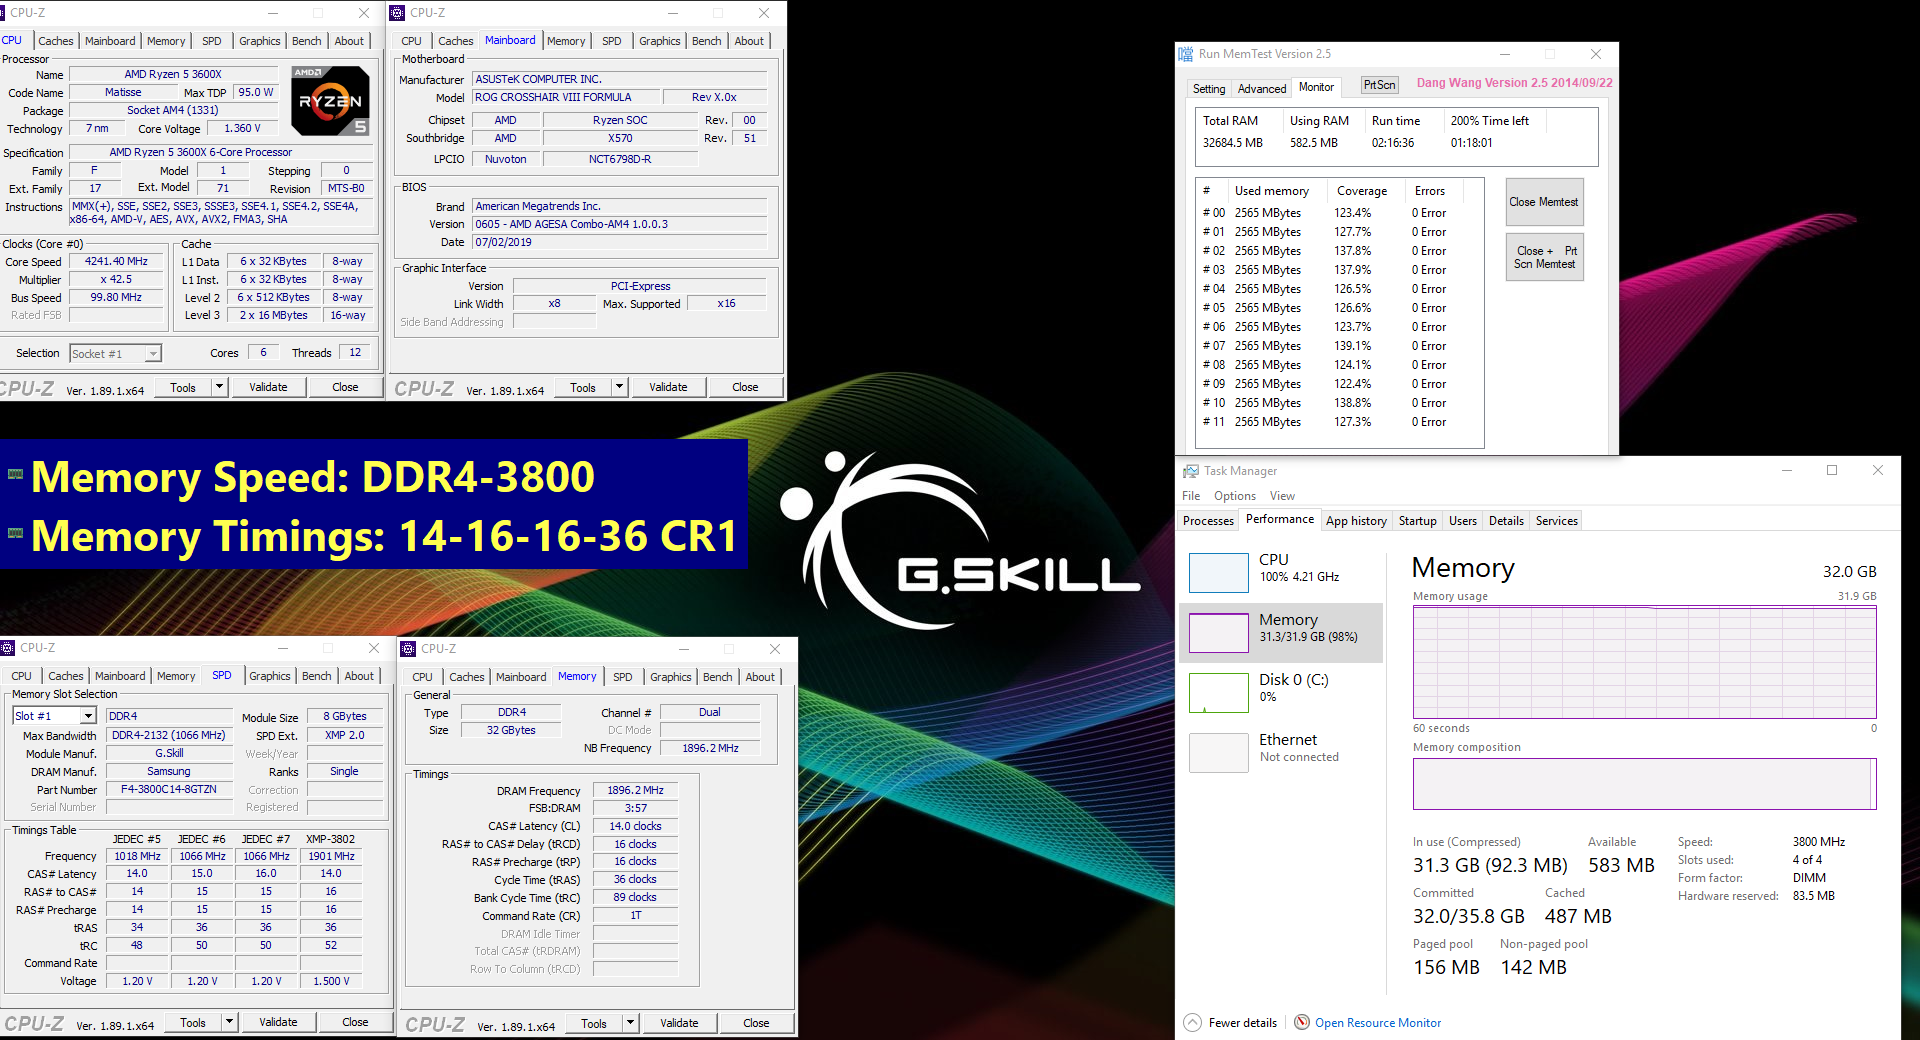The width and height of the screenshot is (1920, 1040).
Task: Open the Tools dropdown arrow in CPU-Z
Action: [x=219, y=387]
